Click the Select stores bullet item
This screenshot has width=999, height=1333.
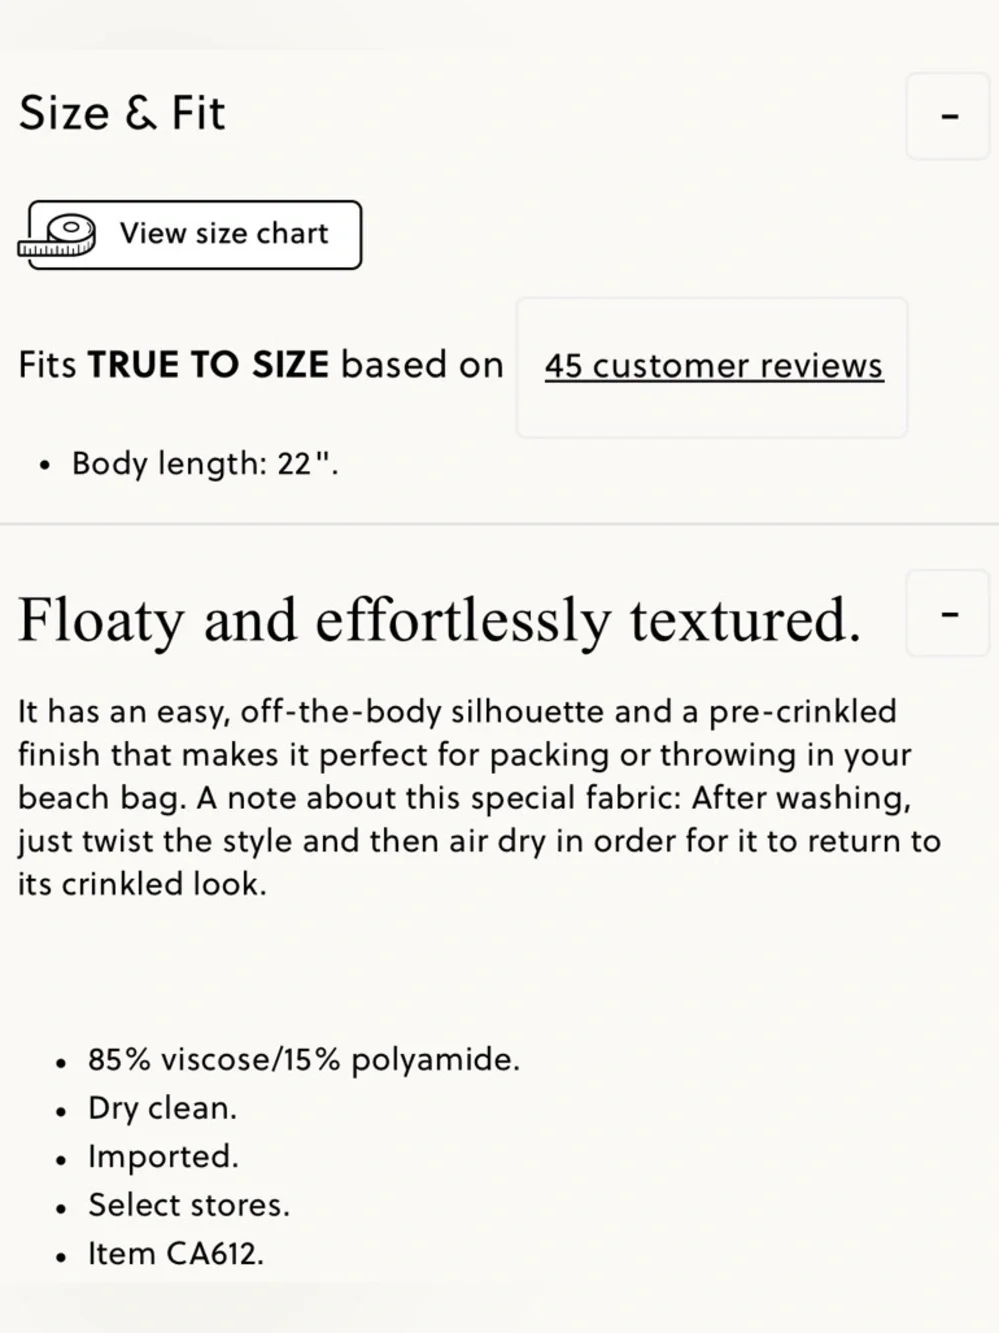tap(188, 1205)
